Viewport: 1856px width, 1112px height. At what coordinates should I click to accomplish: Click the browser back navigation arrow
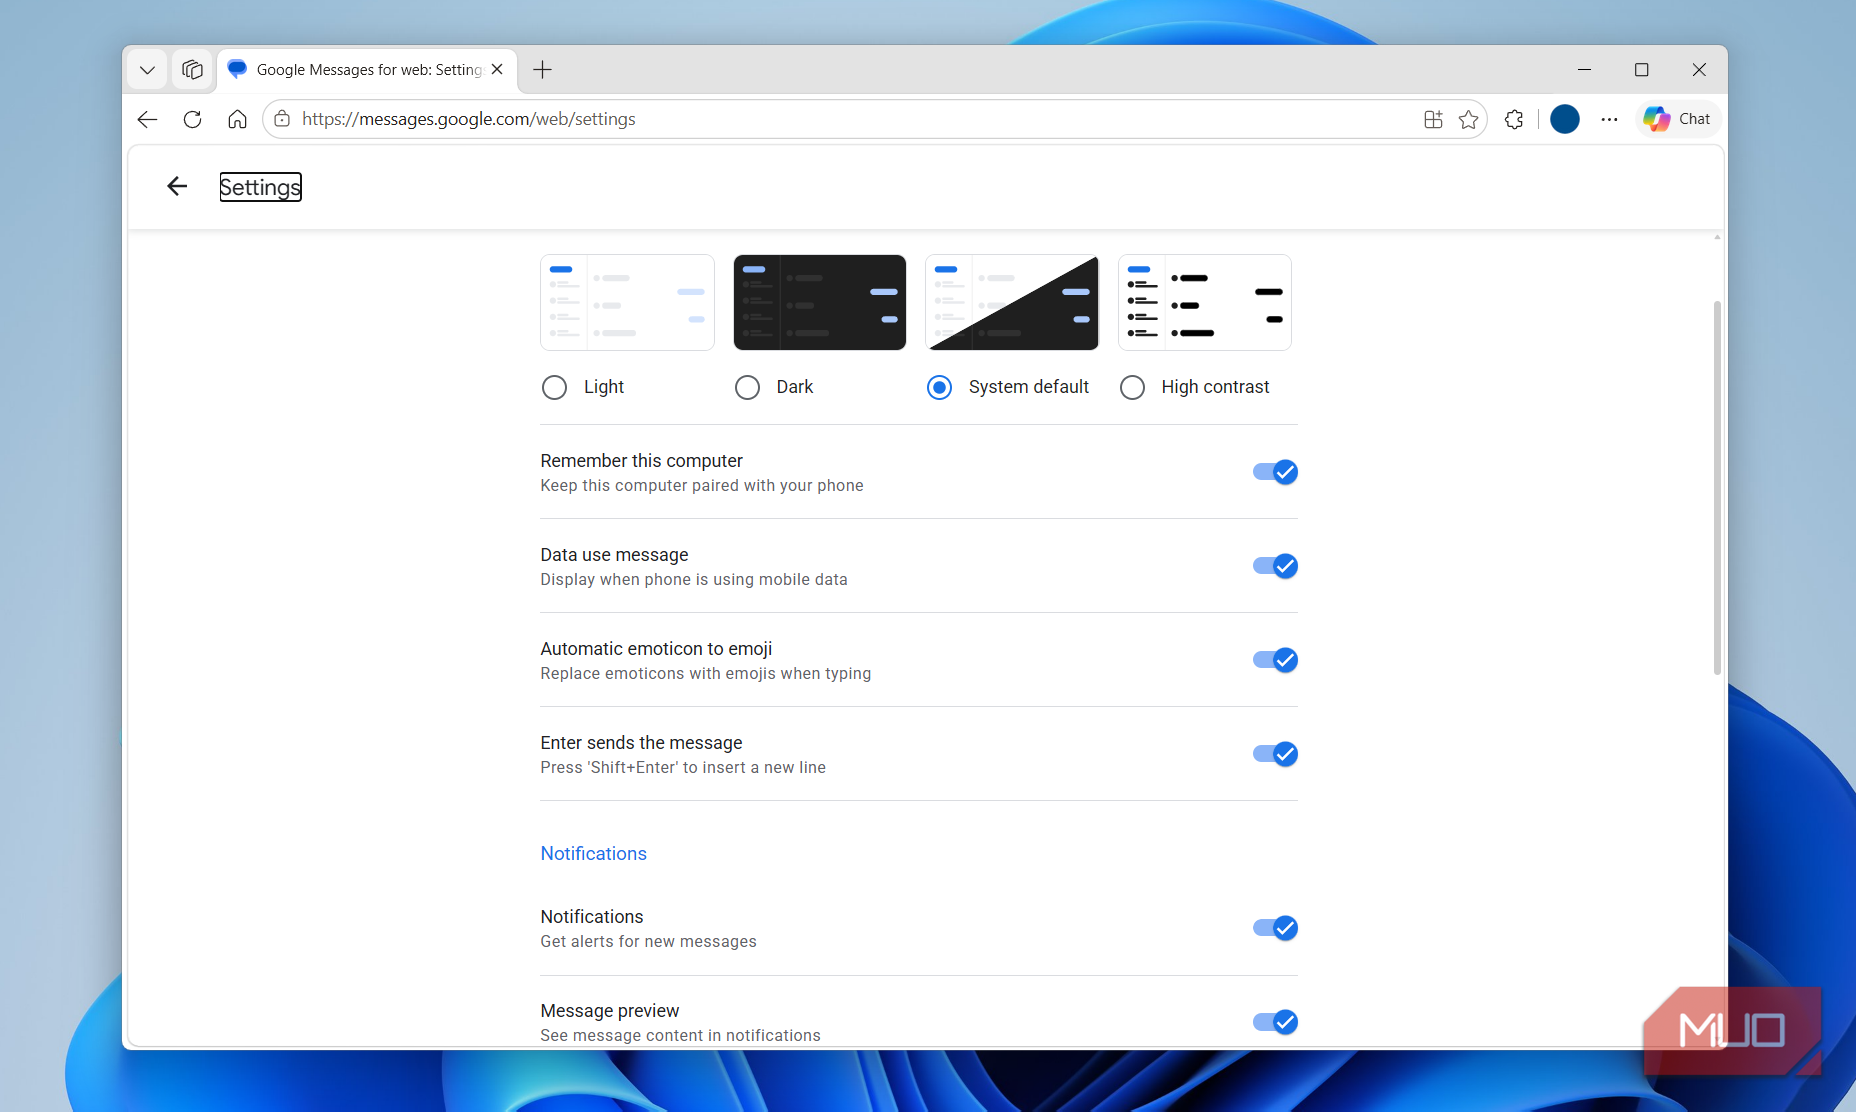[x=147, y=120]
